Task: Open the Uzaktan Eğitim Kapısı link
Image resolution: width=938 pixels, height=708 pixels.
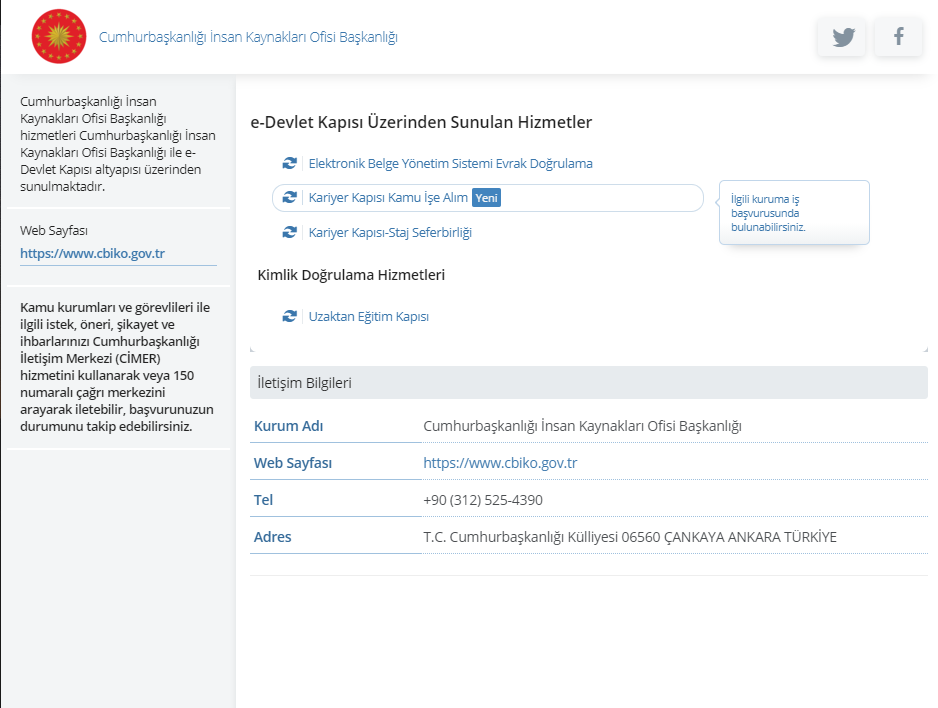Action: pos(368,316)
